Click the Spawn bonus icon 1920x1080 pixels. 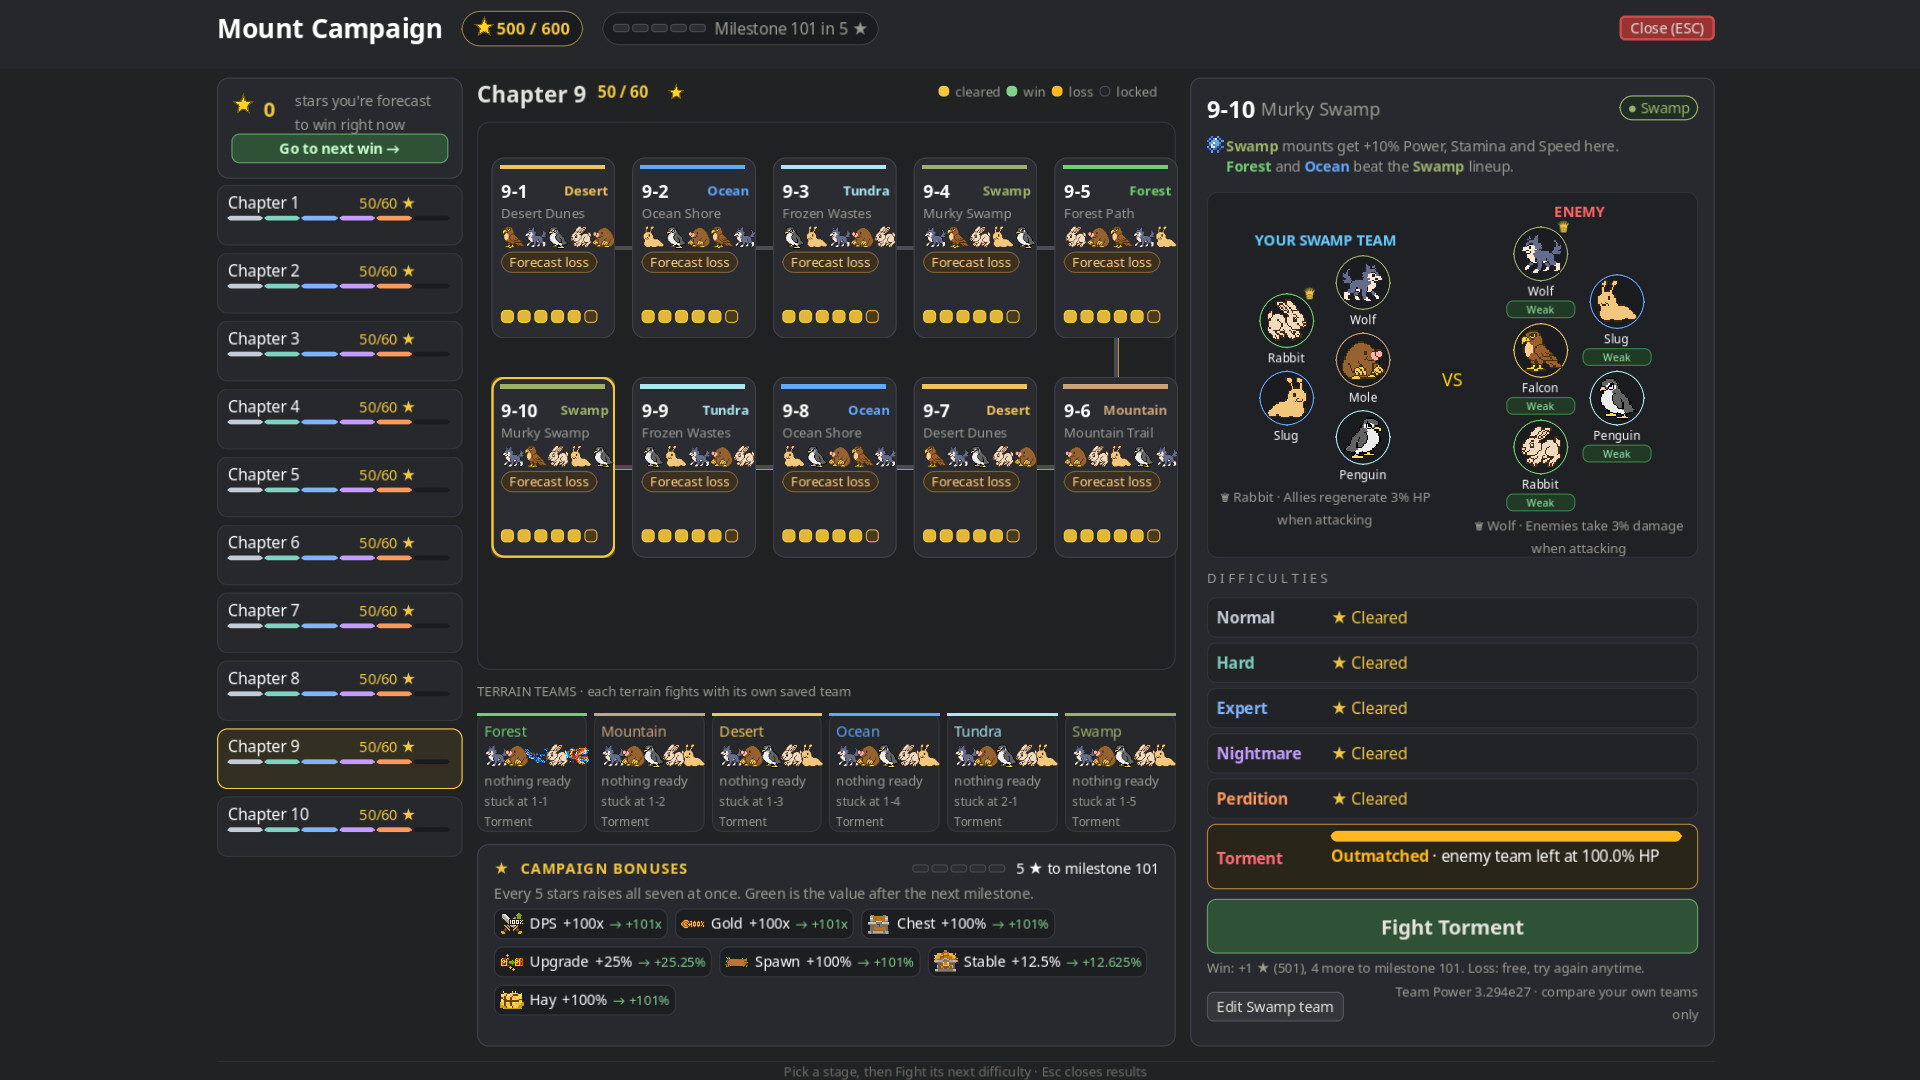737,962
